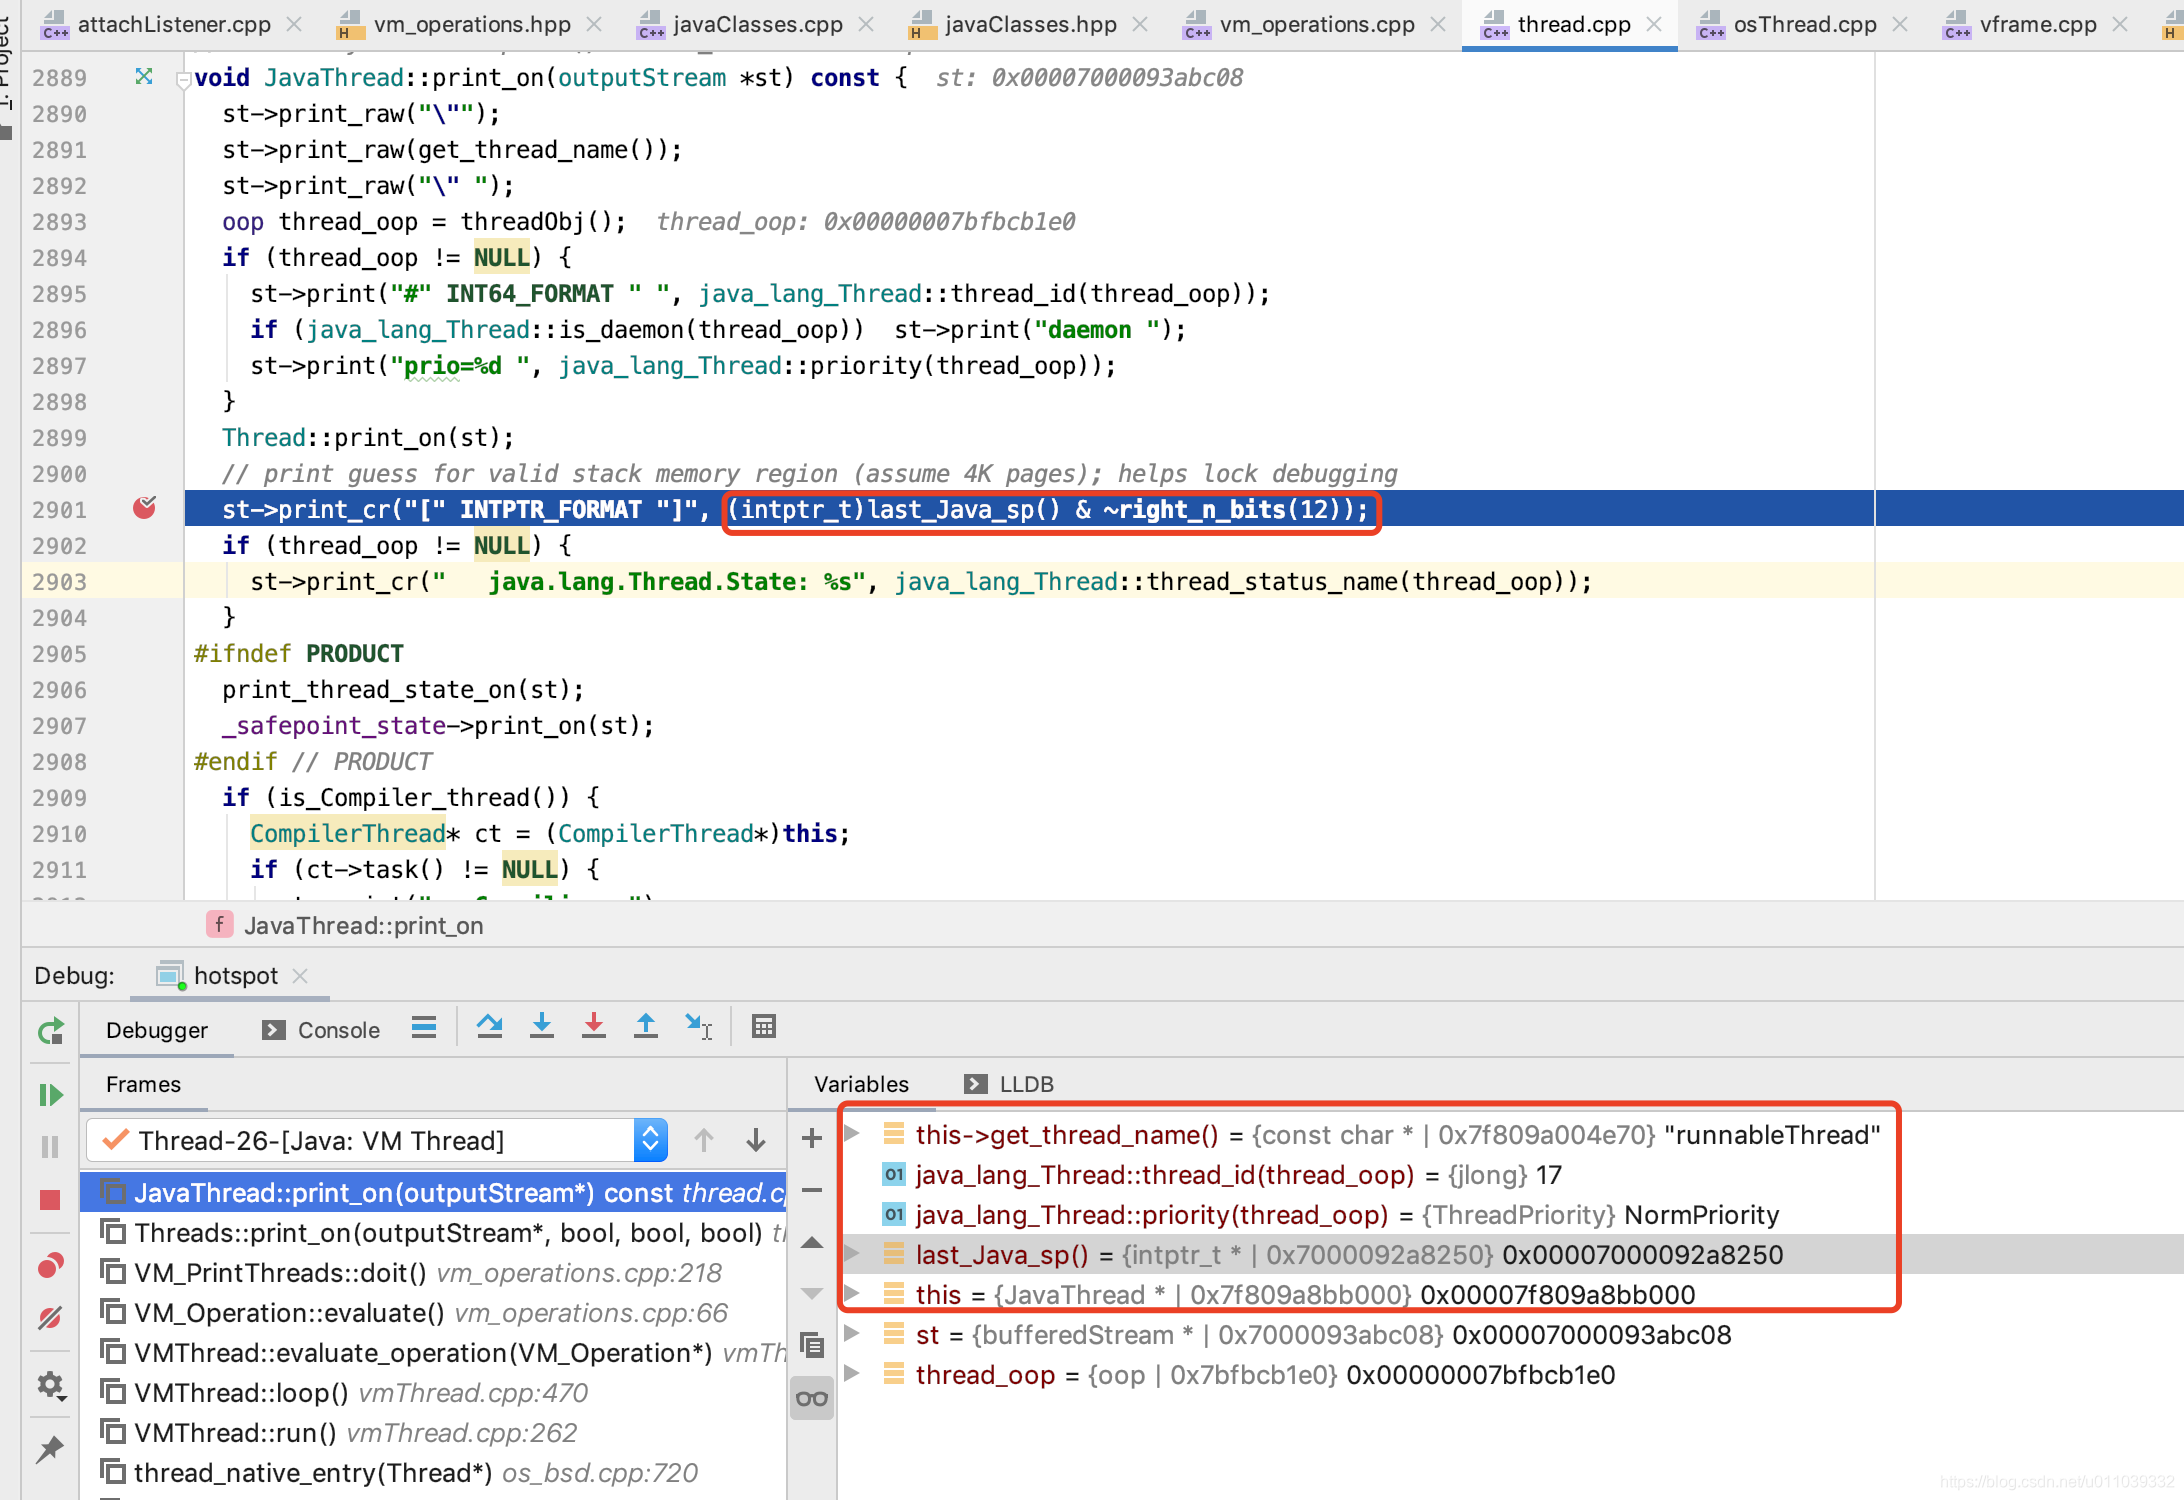Expand last_Java_sp() variable node
Viewport: 2184px width, 1500px height.
pyautogui.click(x=852, y=1254)
